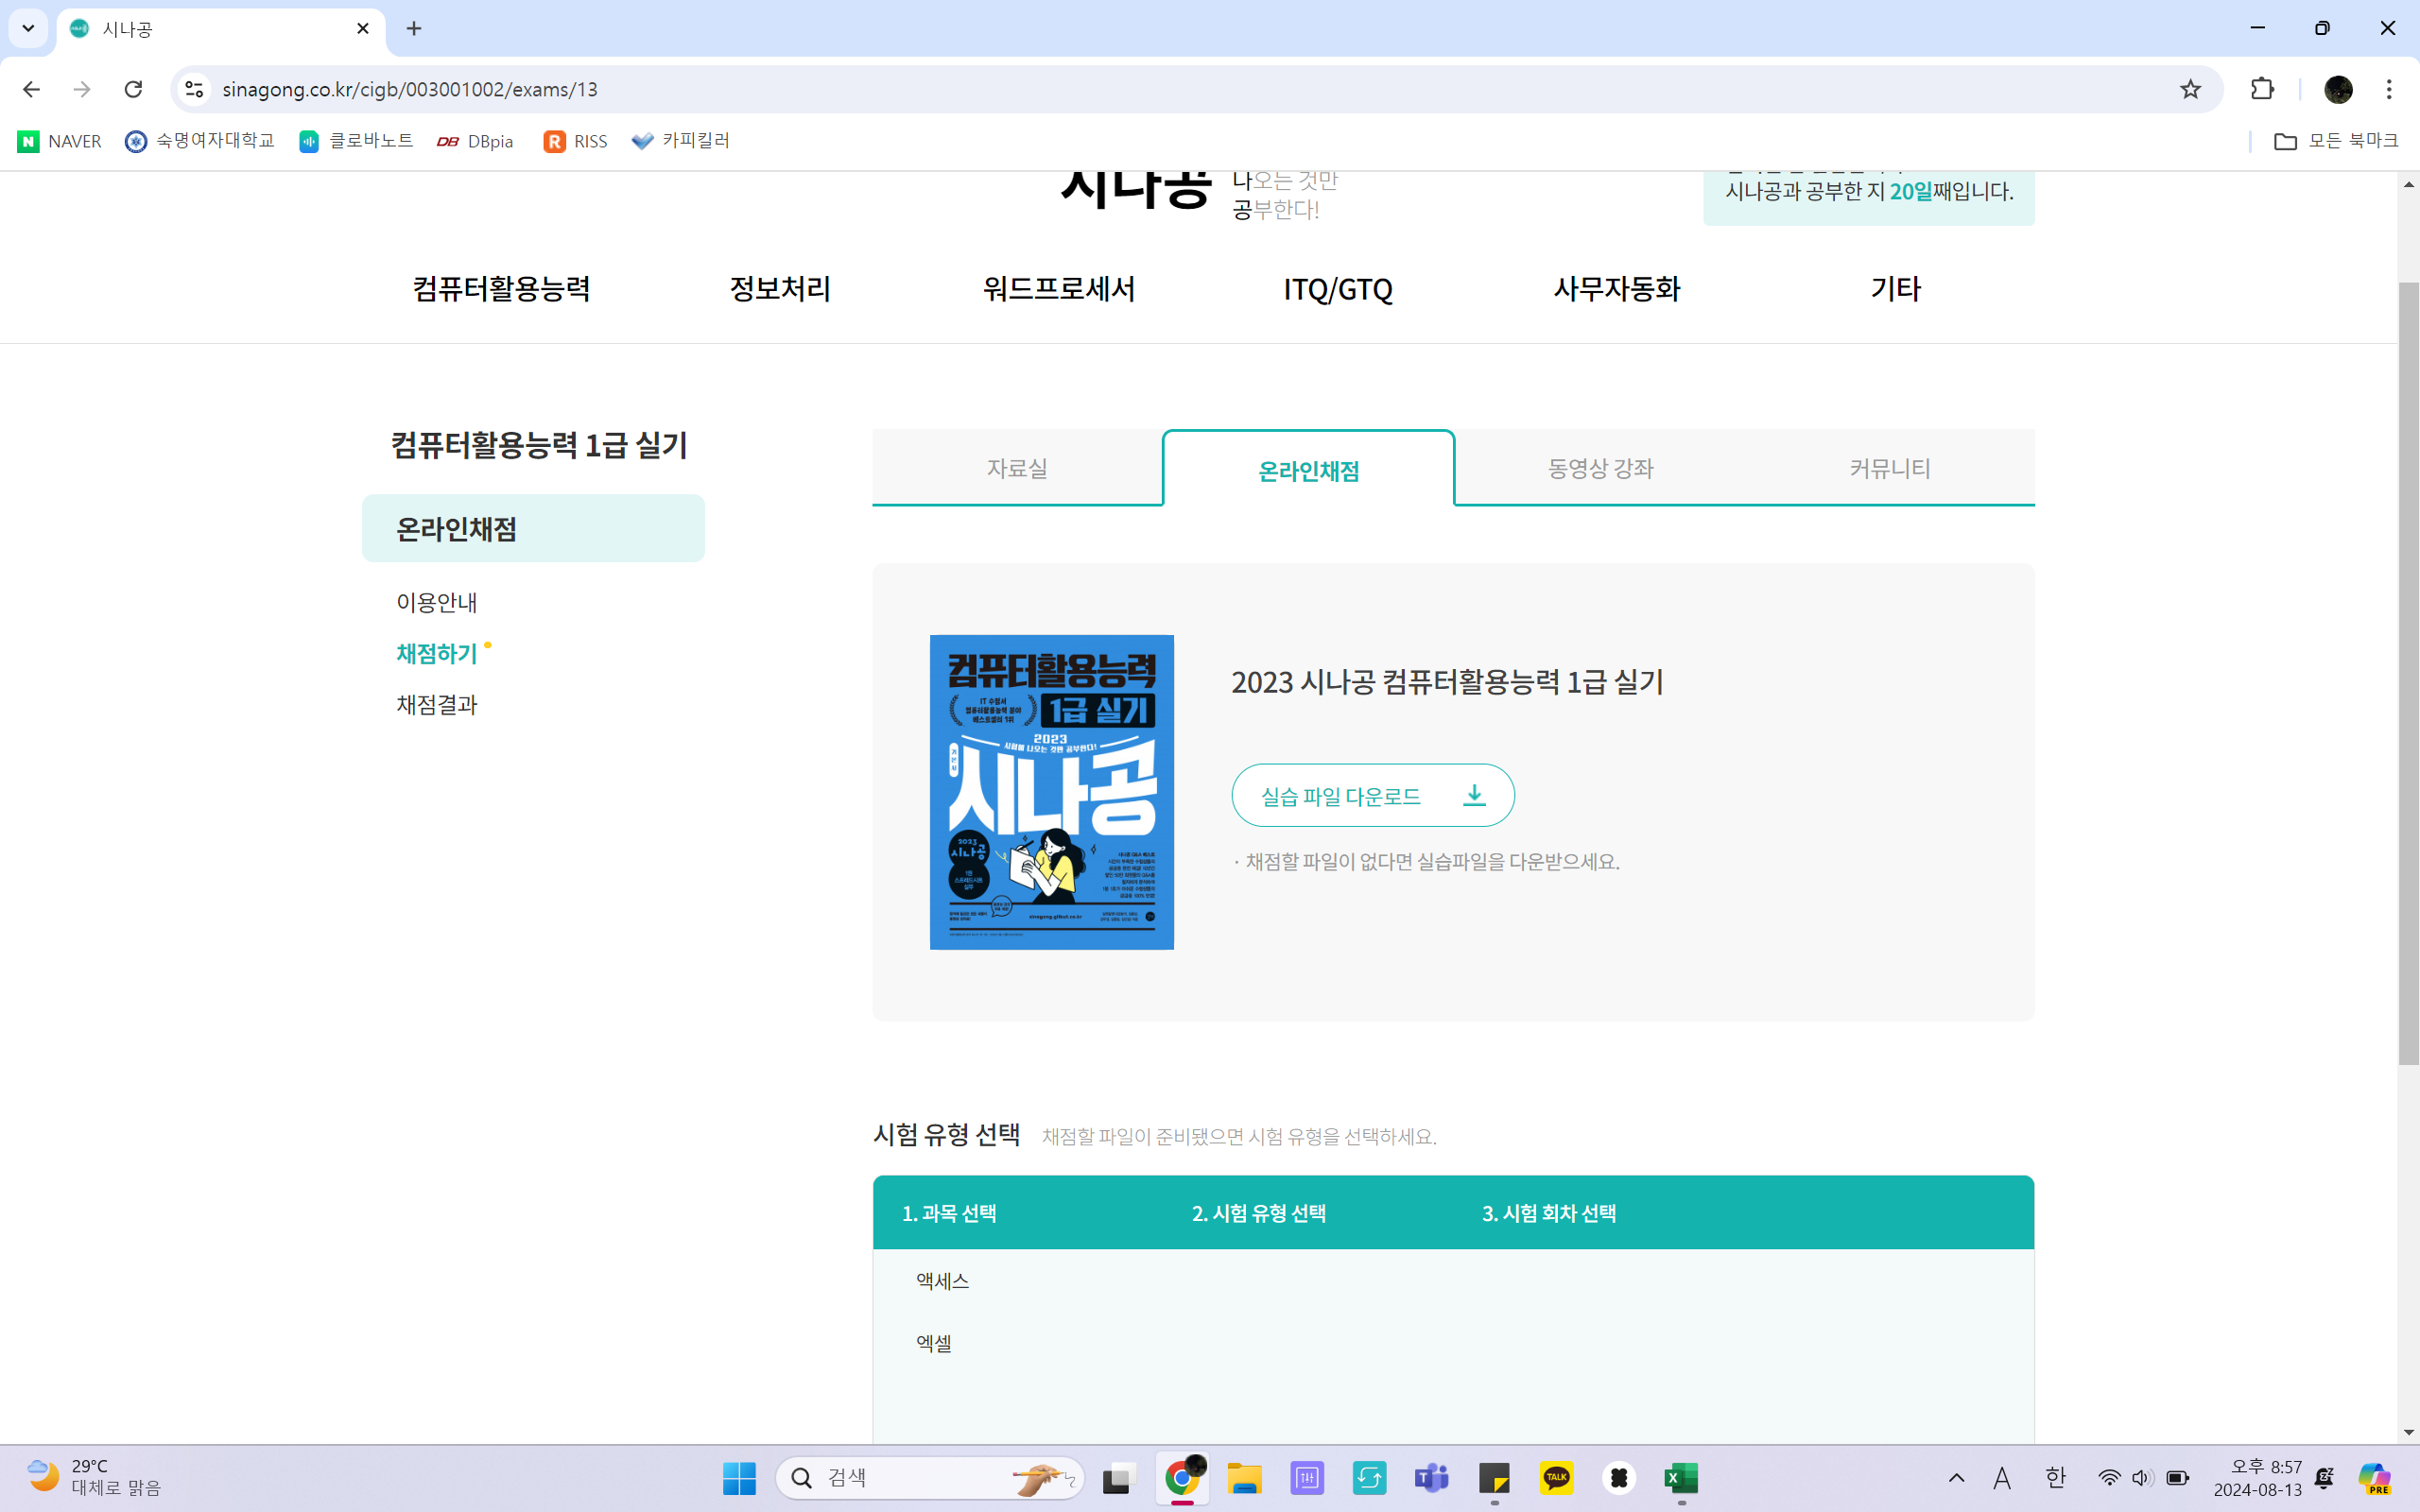
Task: Click the site info icon in the address bar
Action: 195,89
